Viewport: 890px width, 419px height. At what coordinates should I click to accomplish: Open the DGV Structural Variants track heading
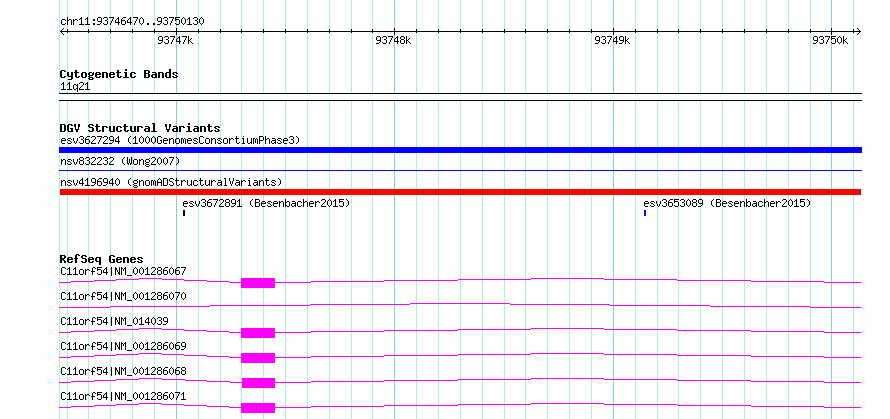click(x=140, y=128)
